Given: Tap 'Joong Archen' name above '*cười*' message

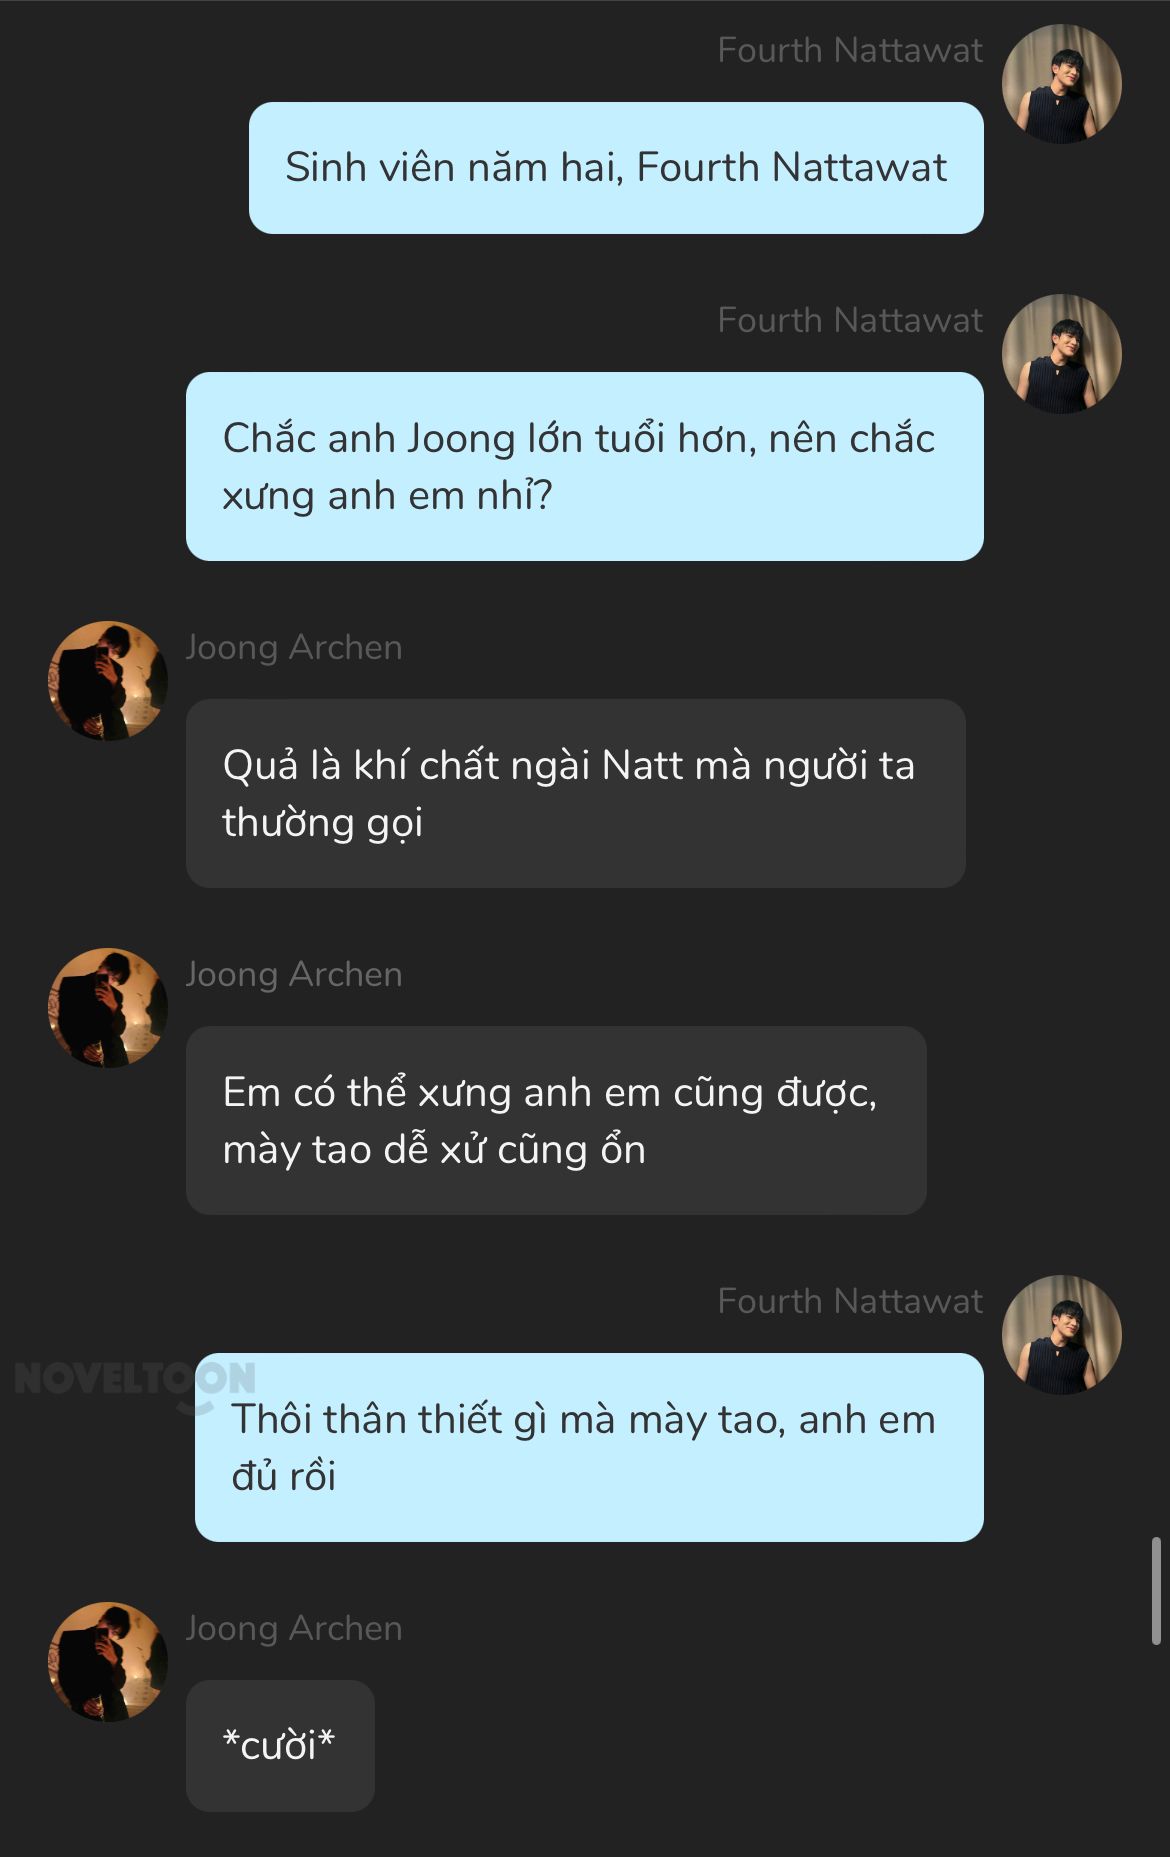Looking at the screenshot, I should [294, 1629].
